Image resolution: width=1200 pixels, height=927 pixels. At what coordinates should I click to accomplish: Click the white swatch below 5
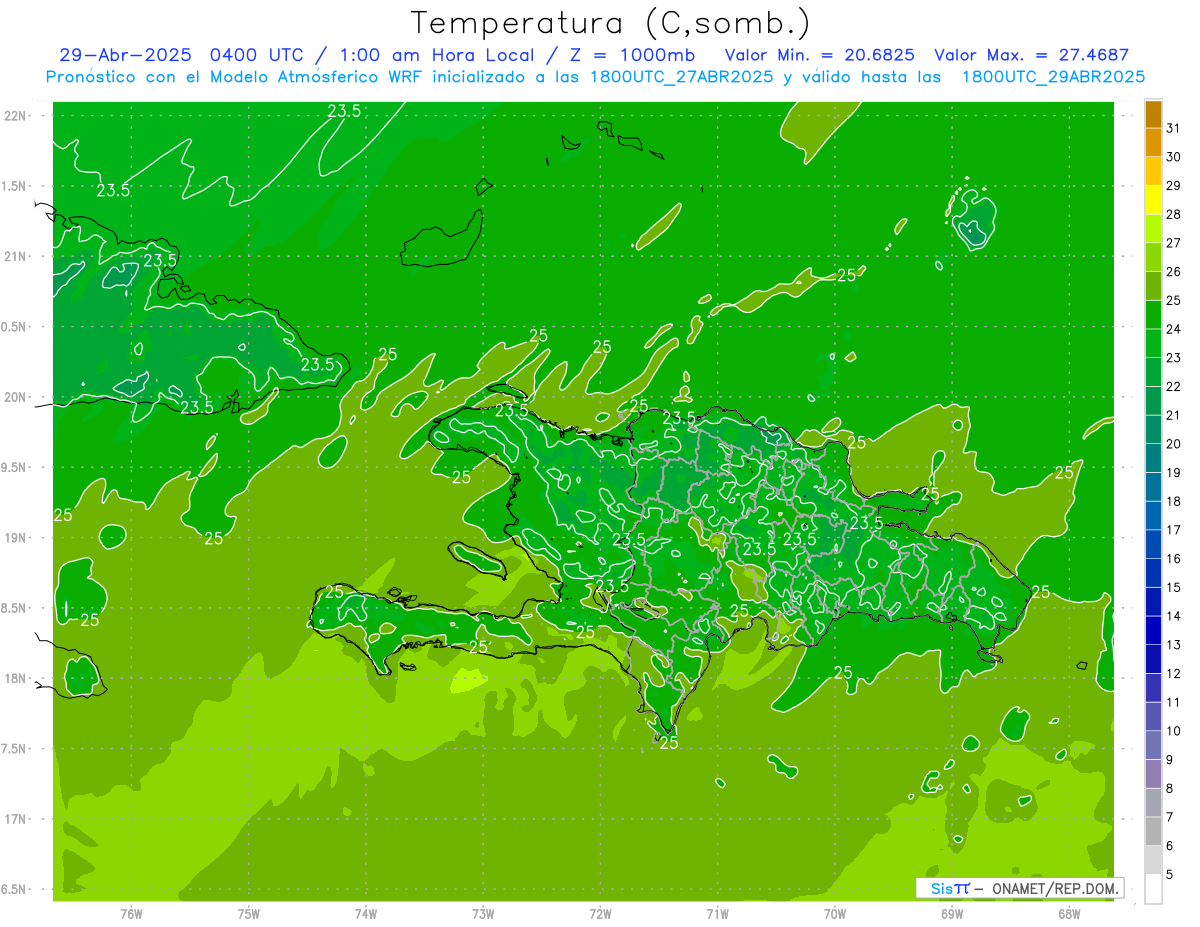(x=1153, y=889)
